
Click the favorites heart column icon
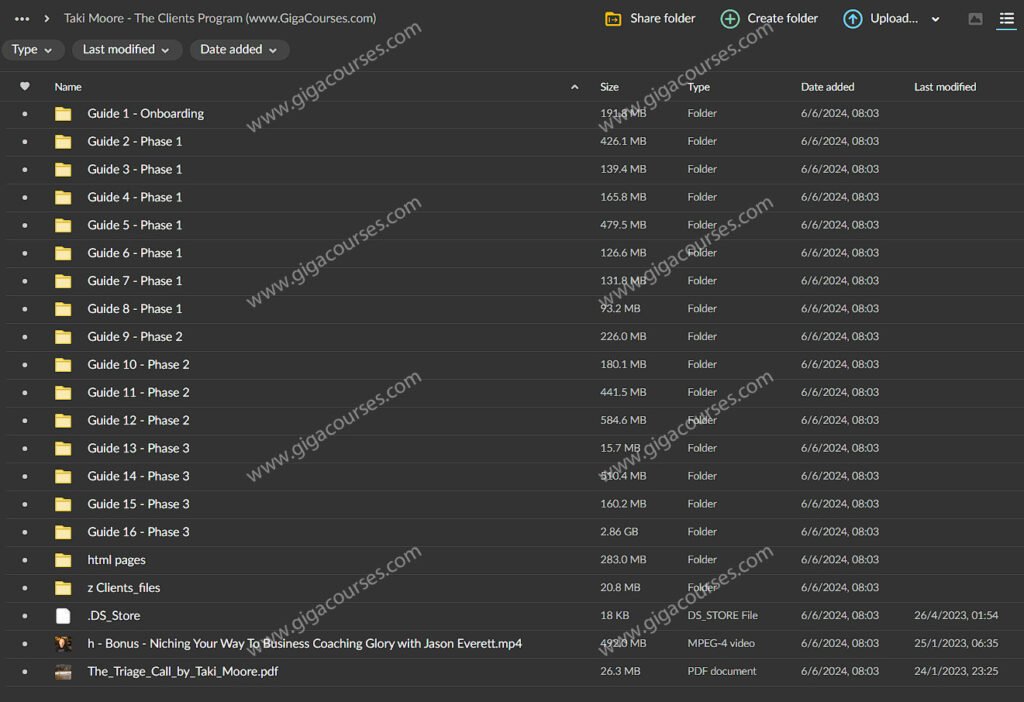click(x=25, y=86)
